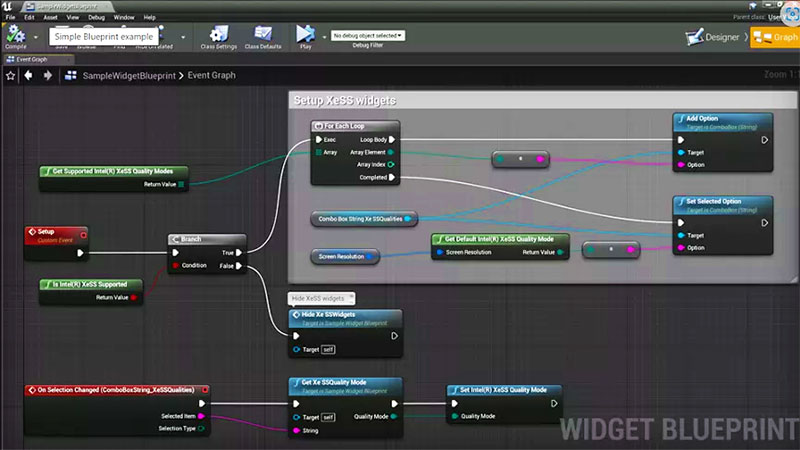Switch to Graph mode
The width and height of the screenshot is (800, 450).
[776, 37]
